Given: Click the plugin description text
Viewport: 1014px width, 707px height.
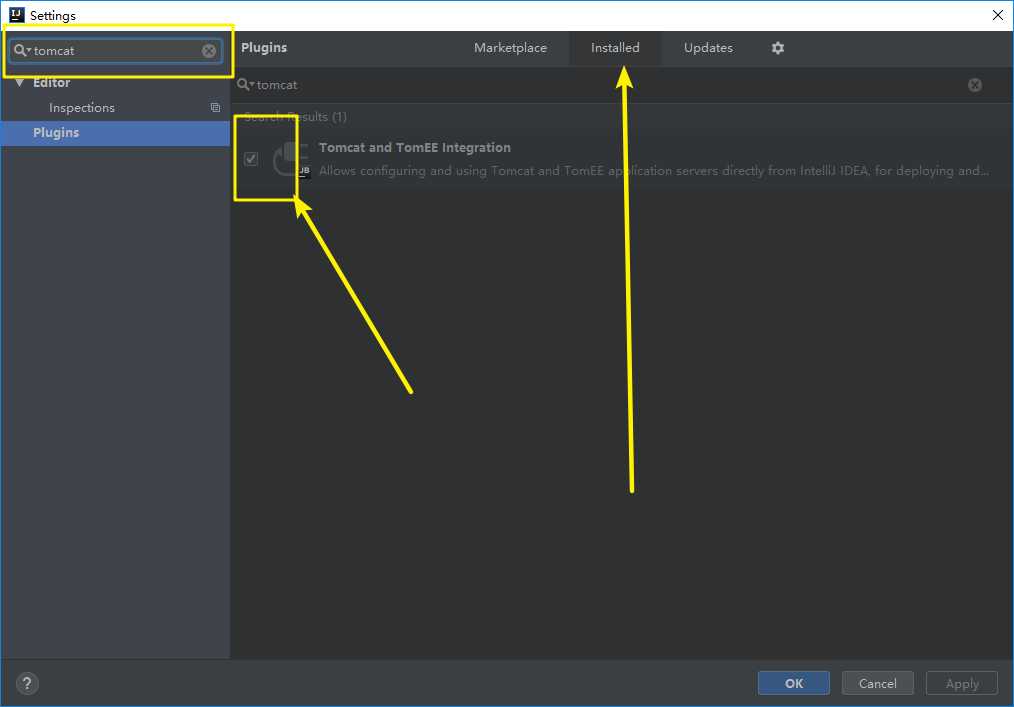Looking at the screenshot, I should 654,171.
